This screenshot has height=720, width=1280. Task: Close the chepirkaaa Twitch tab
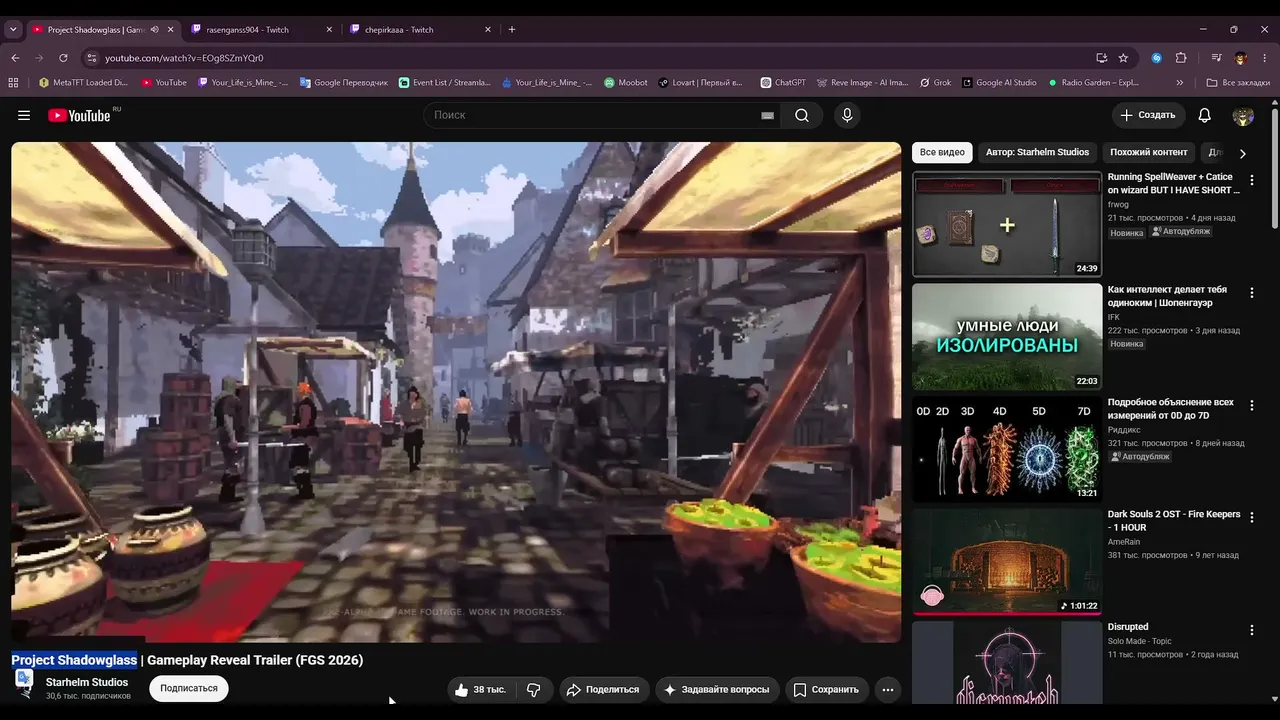pos(488,30)
